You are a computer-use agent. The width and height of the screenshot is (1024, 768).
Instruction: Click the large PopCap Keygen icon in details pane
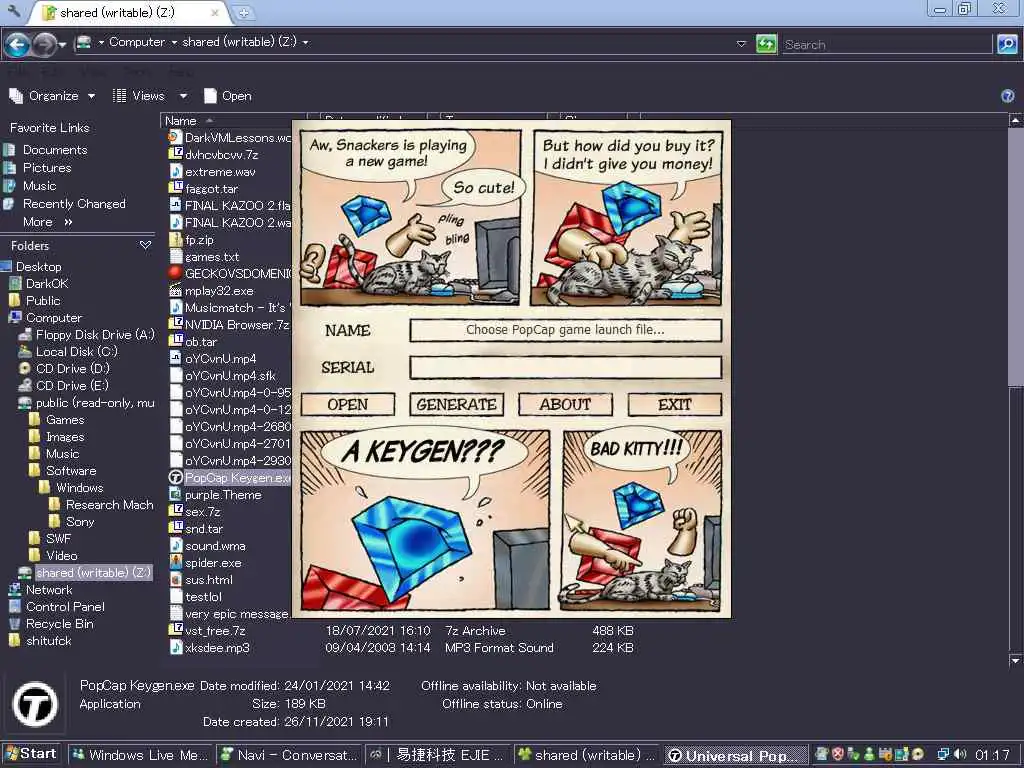pyautogui.click(x=35, y=704)
